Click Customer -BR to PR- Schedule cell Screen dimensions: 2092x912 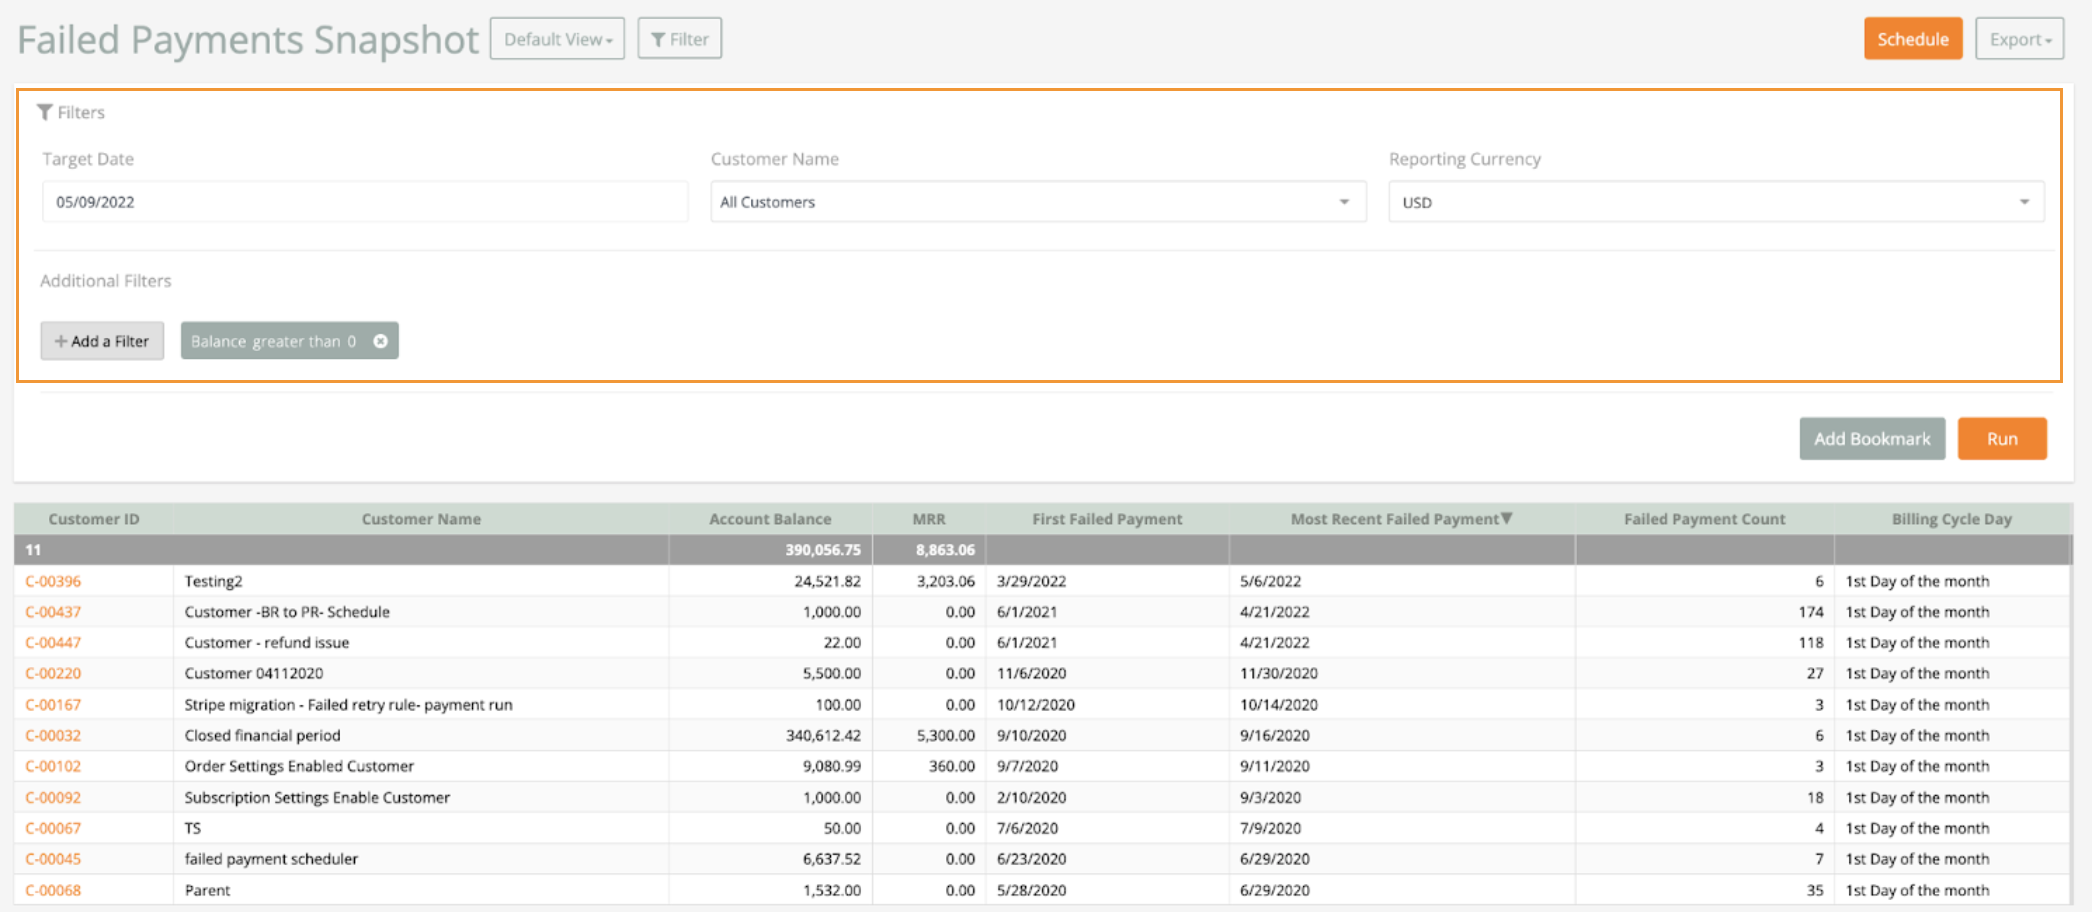[x=421, y=612]
